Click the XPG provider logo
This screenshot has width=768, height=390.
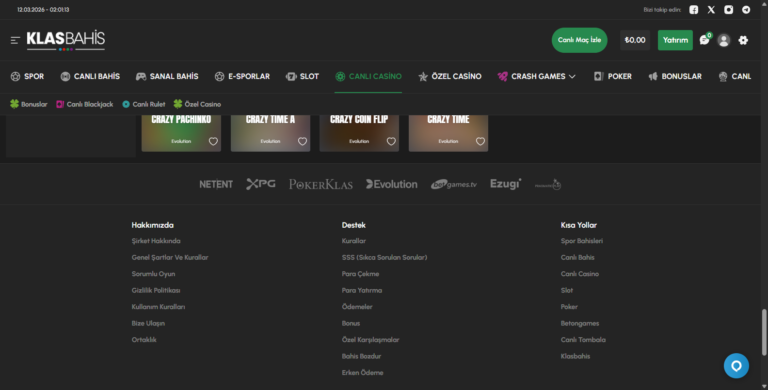click(x=261, y=184)
